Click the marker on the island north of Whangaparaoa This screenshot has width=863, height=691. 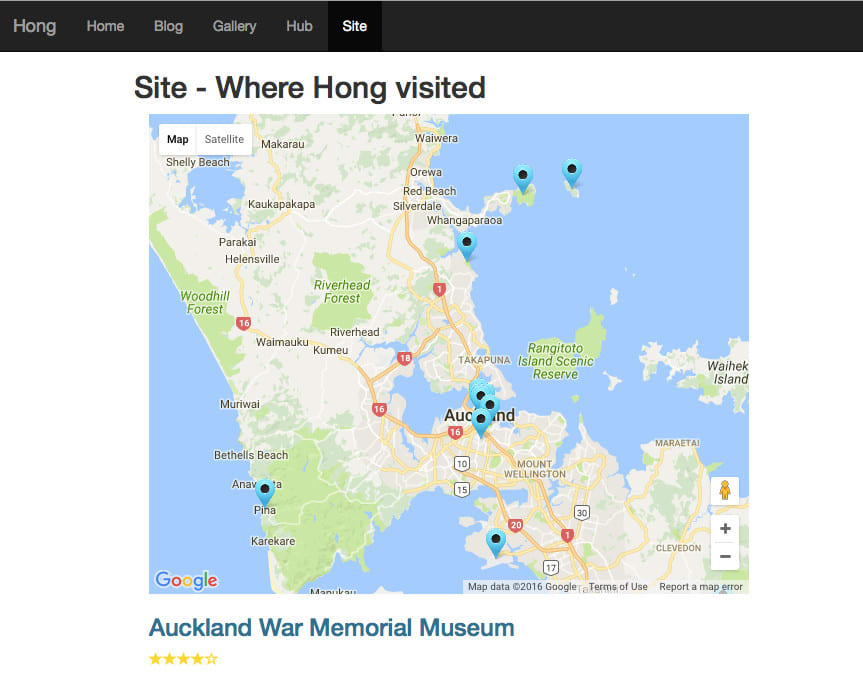click(522, 177)
